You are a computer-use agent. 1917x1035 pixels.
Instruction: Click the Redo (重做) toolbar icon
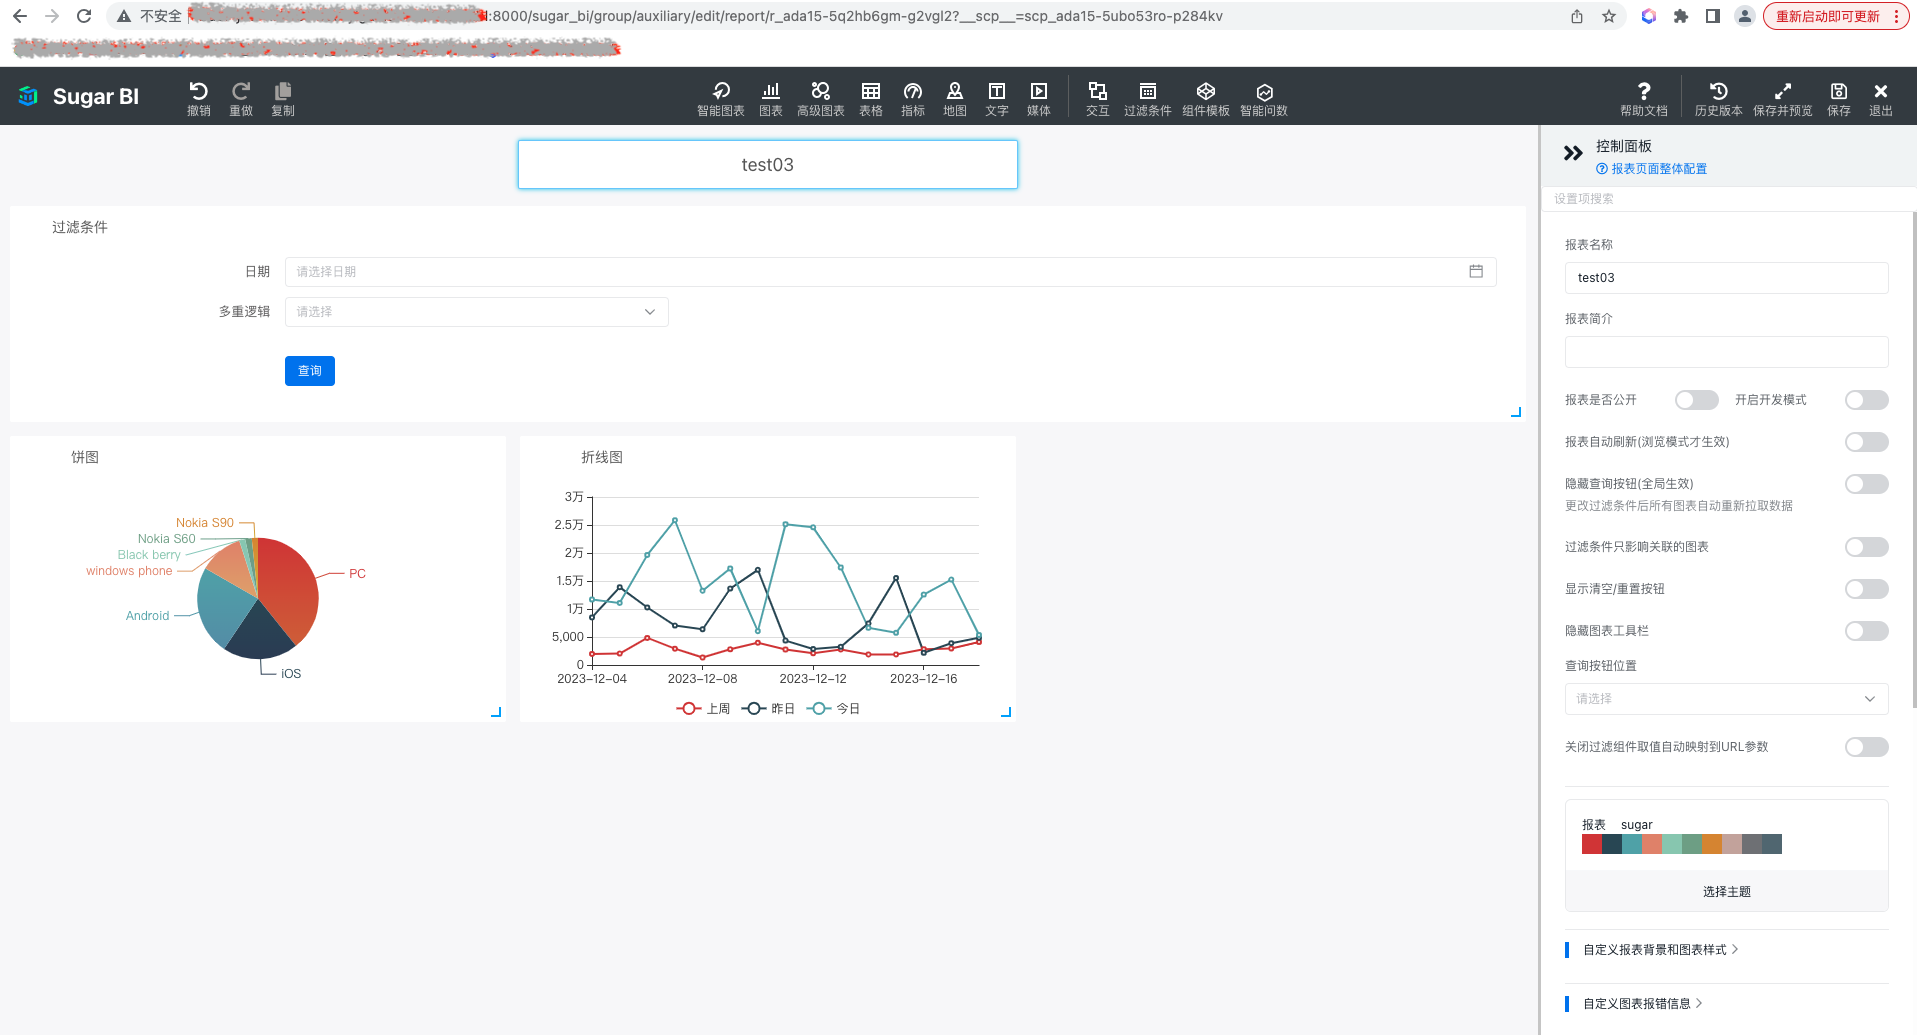241,98
